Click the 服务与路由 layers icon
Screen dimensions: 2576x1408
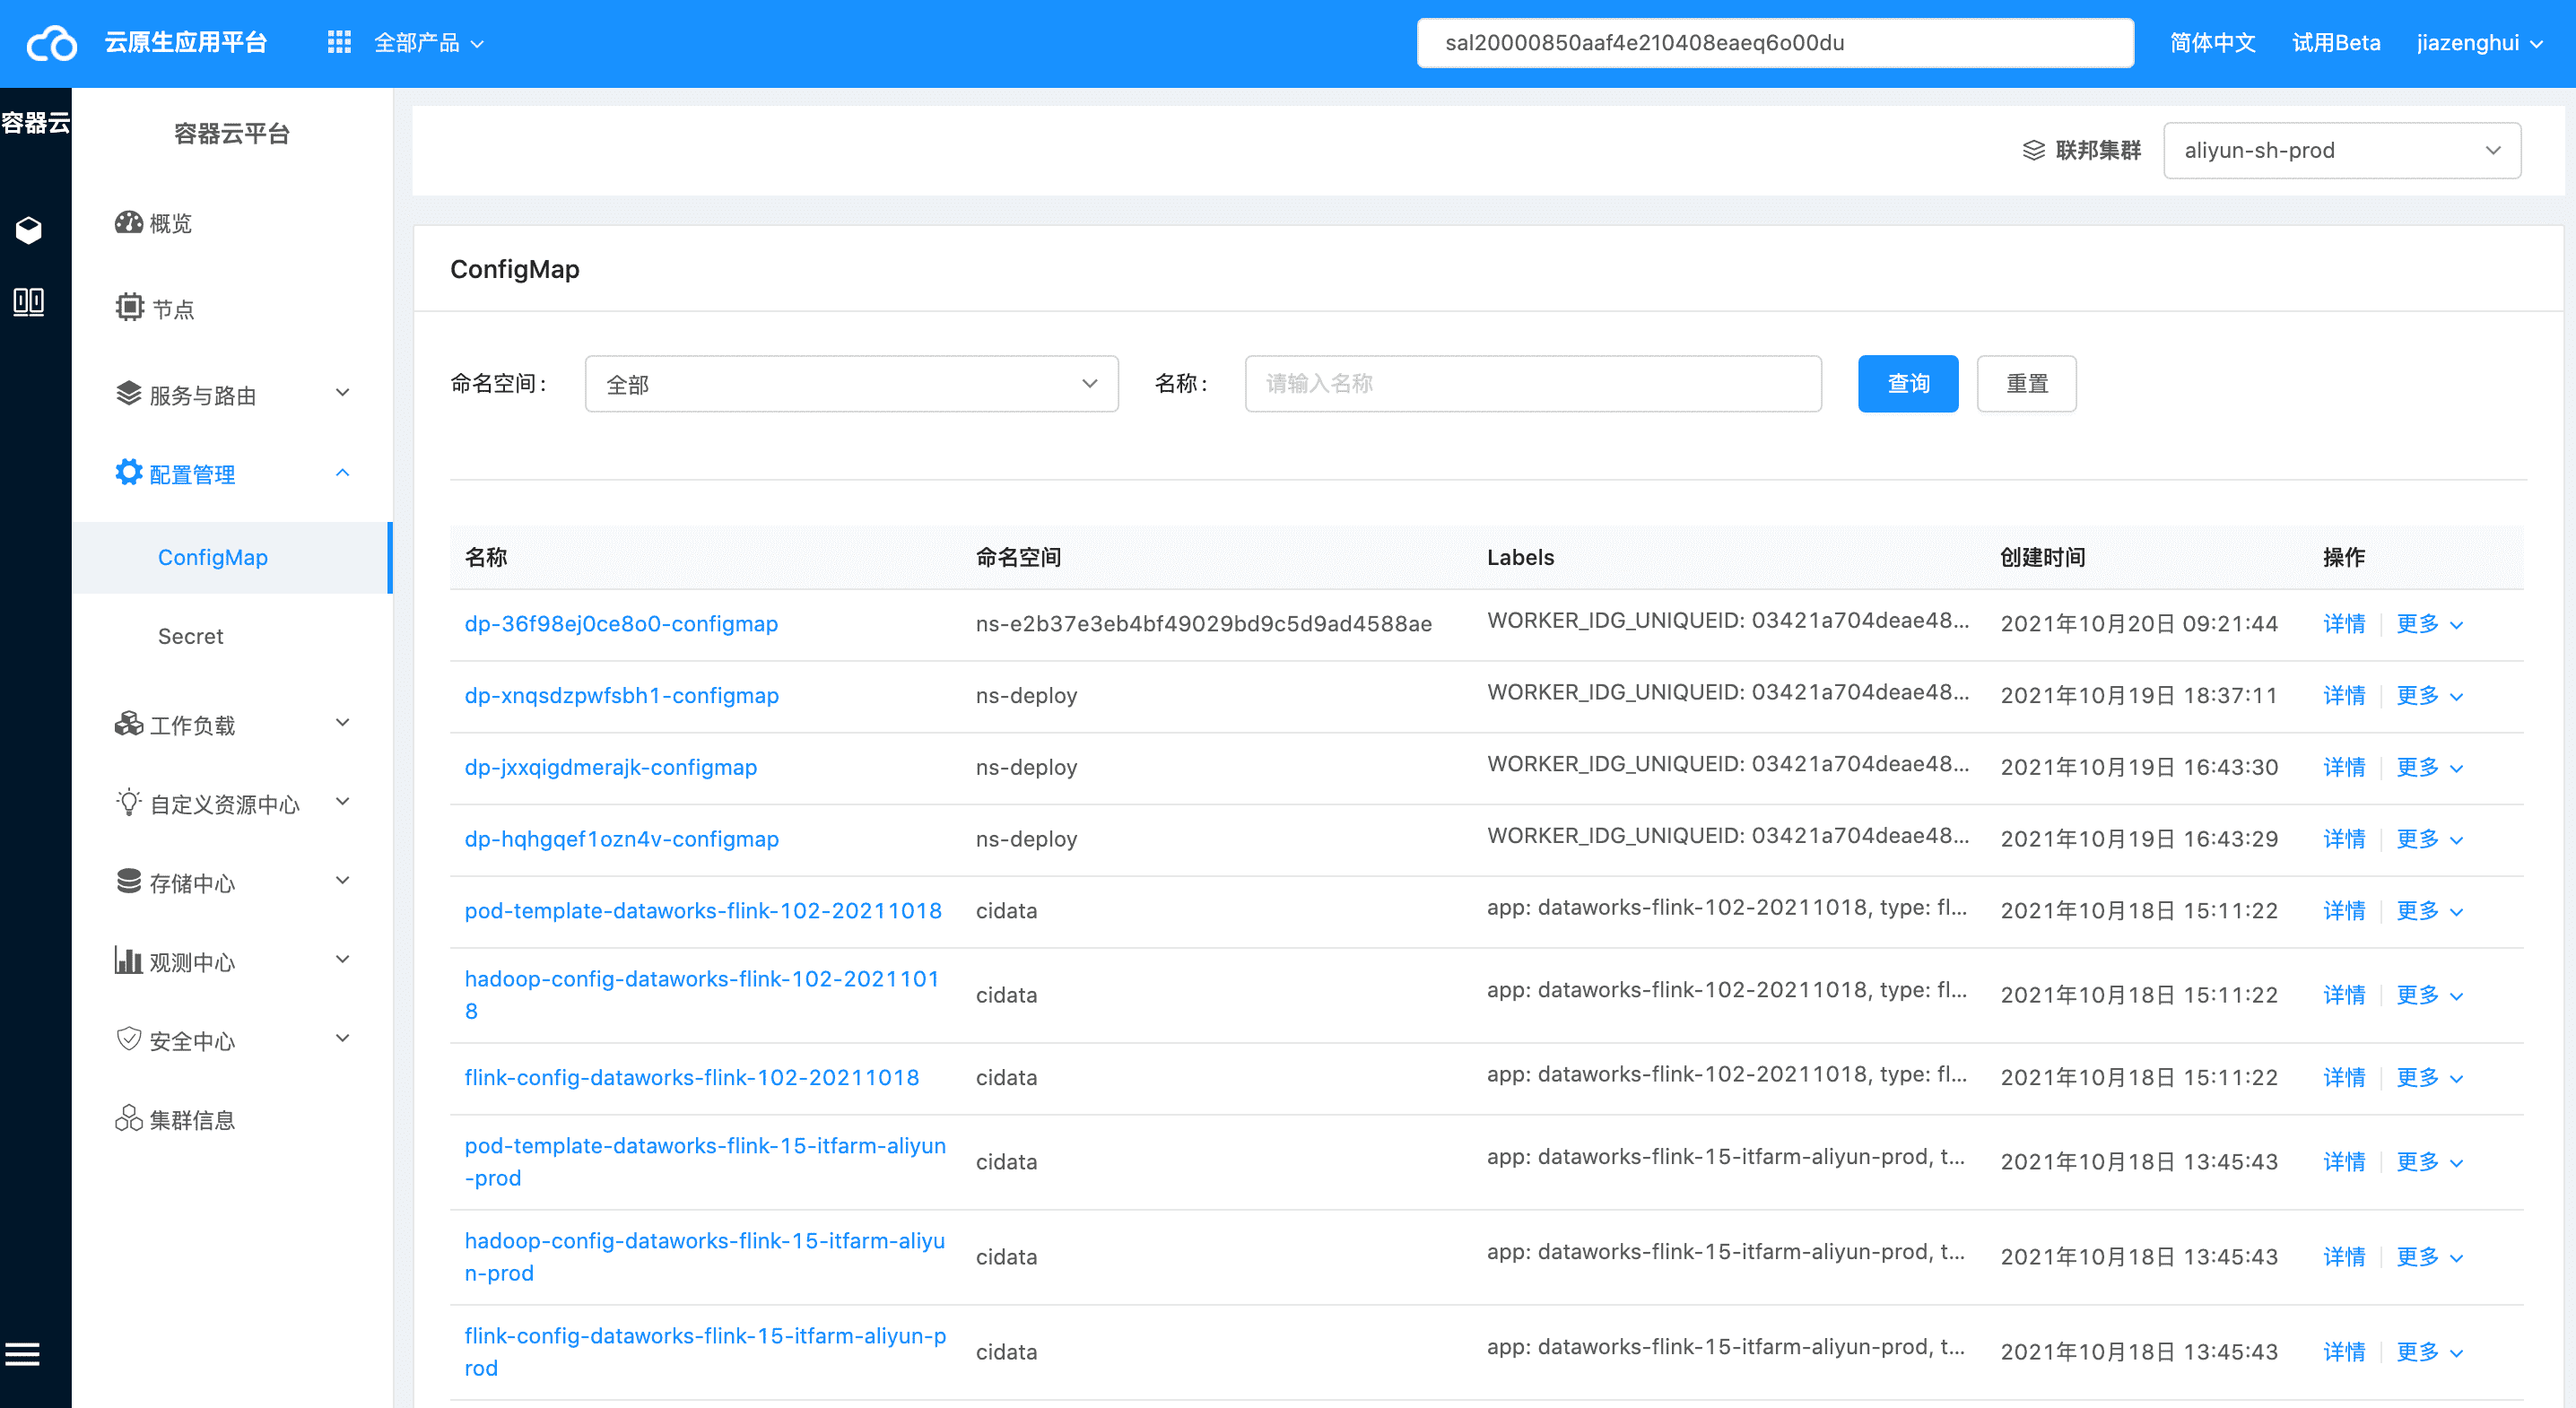click(128, 393)
